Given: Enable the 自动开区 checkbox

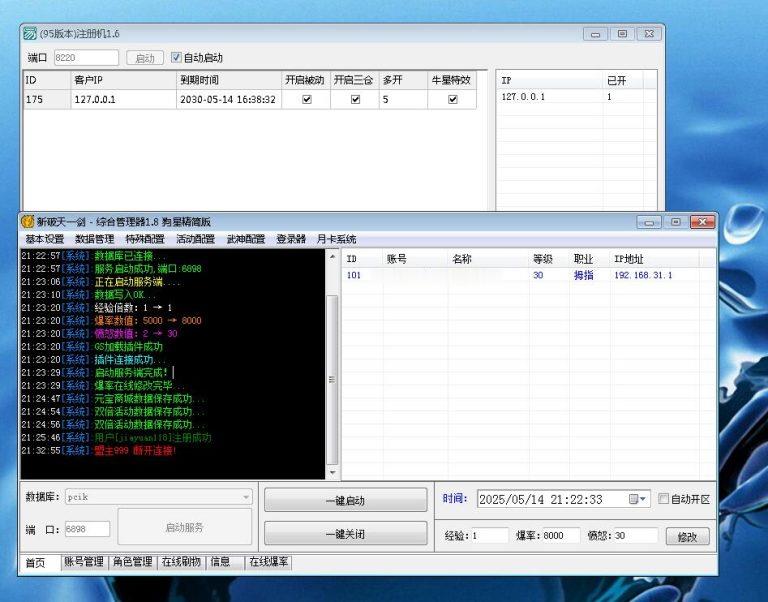Looking at the screenshot, I should pos(663,499).
